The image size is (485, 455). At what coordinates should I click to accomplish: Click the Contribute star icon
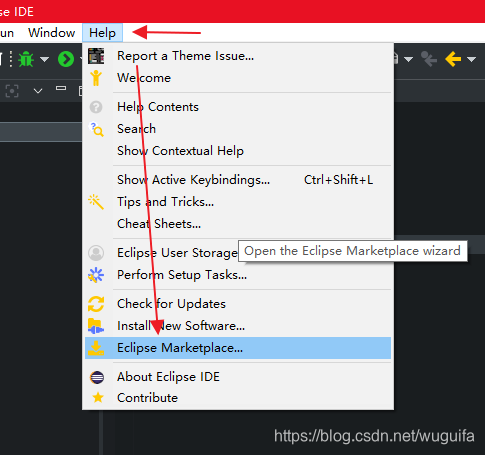pyautogui.click(x=98, y=397)
